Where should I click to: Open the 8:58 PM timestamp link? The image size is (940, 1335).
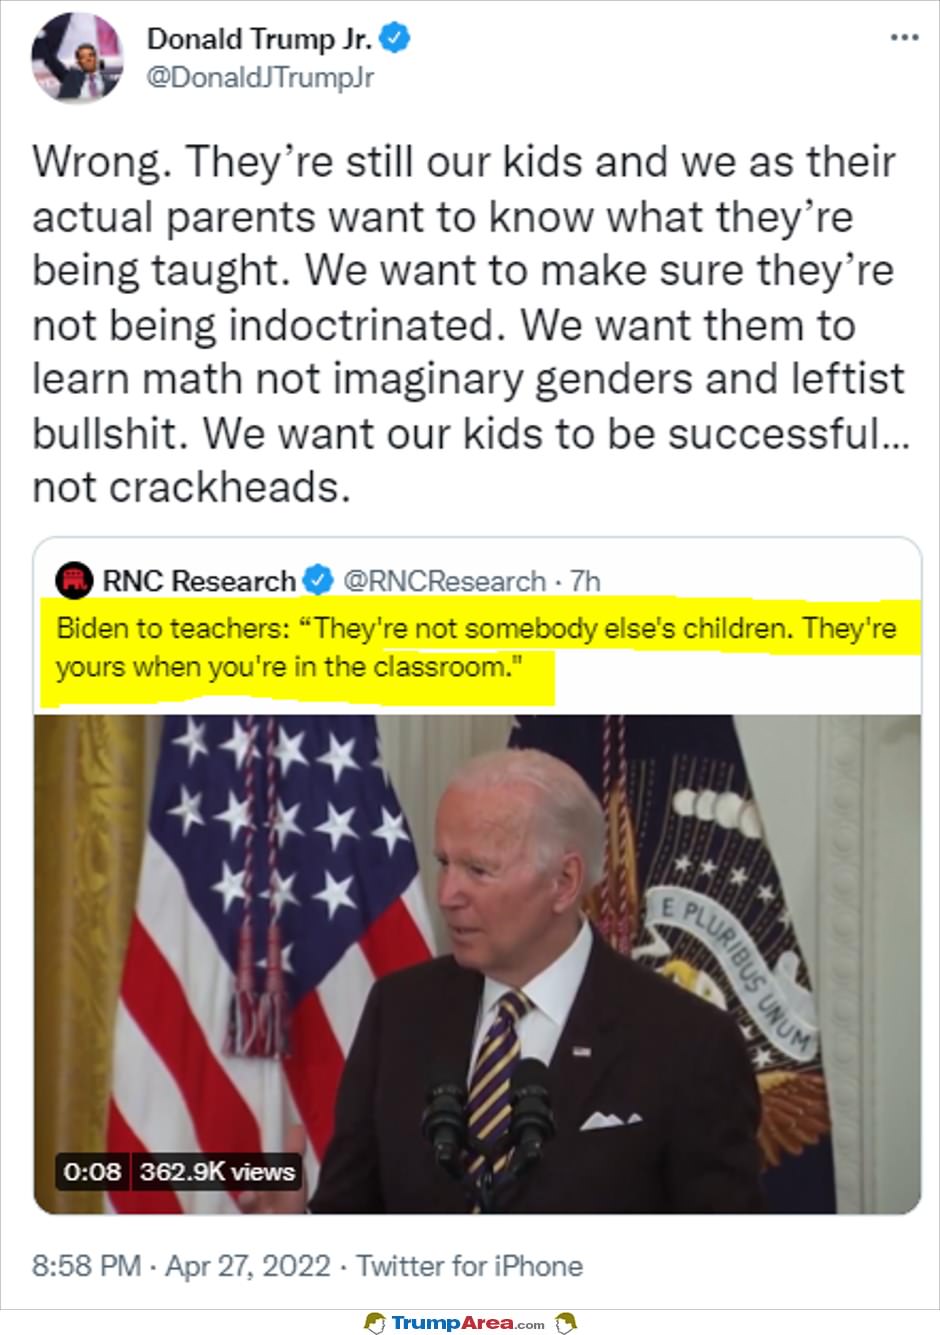(86, 1266)
